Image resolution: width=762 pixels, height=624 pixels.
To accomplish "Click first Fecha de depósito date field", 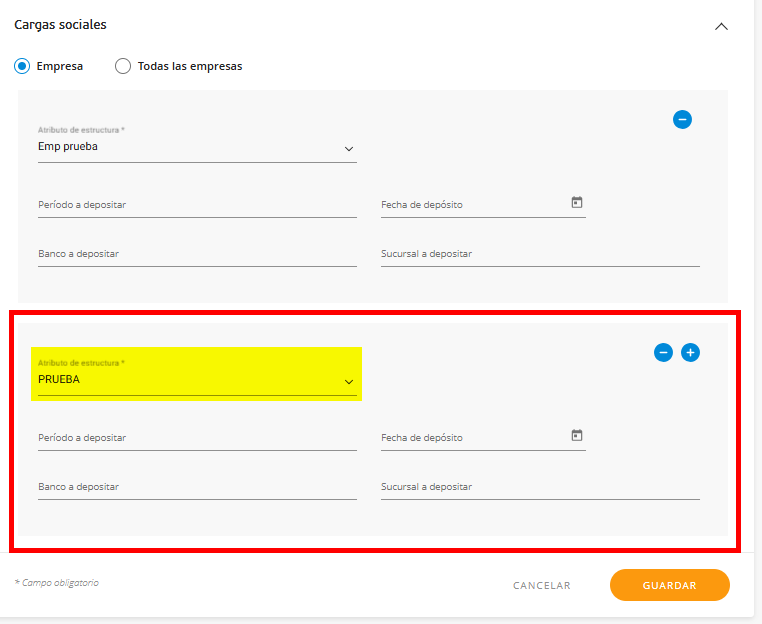I will click(470, 205).
